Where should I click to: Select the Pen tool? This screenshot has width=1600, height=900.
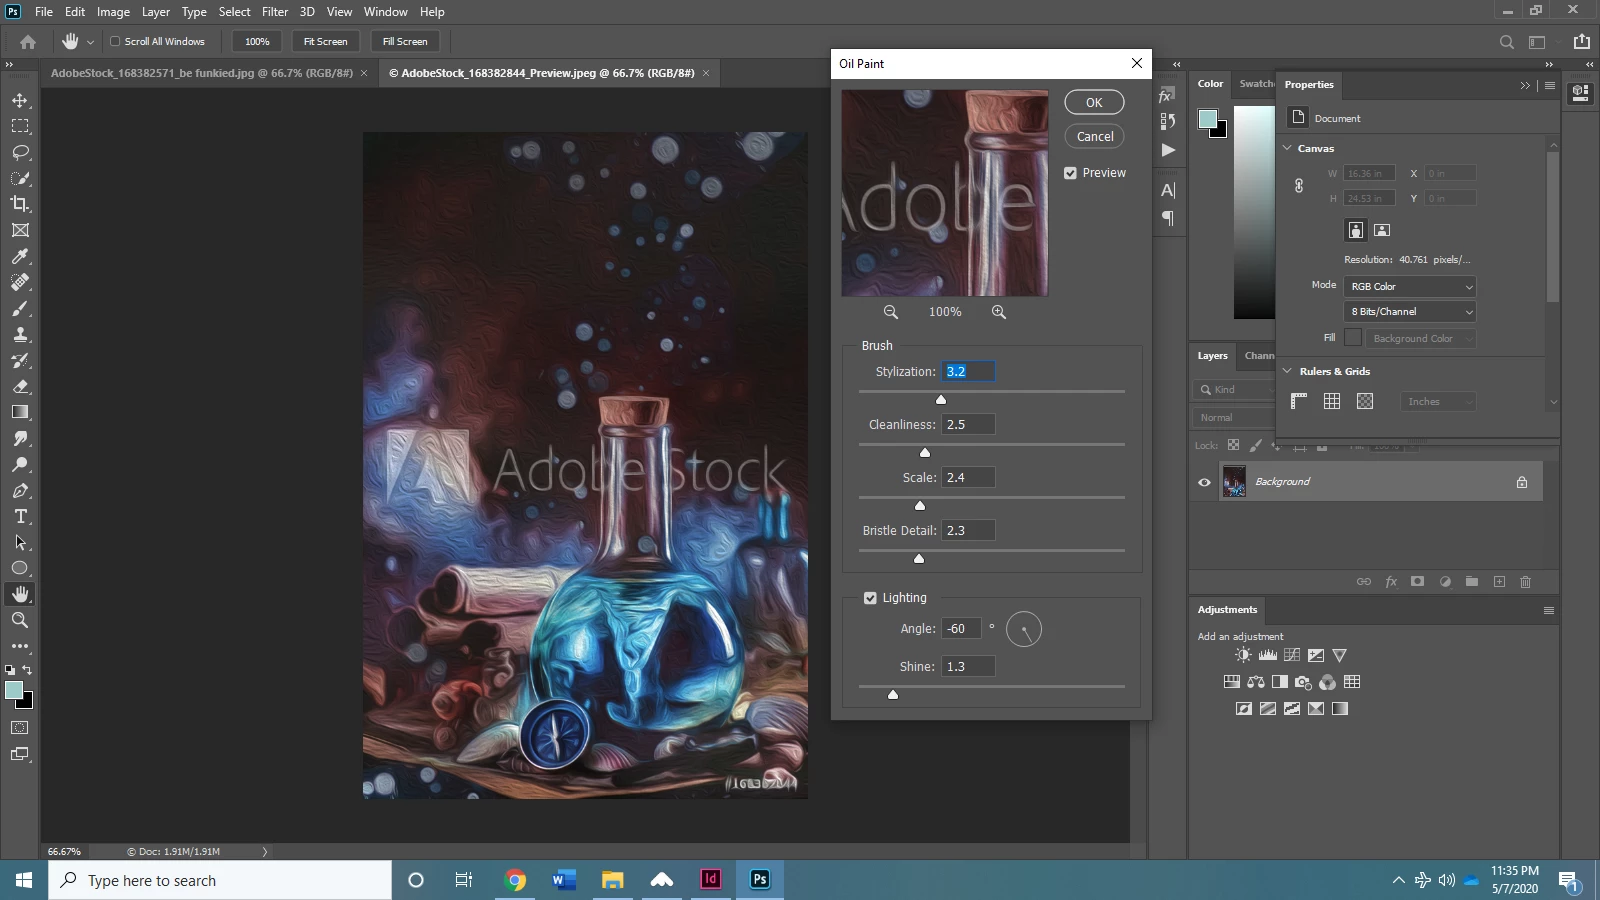click(20, 490)
